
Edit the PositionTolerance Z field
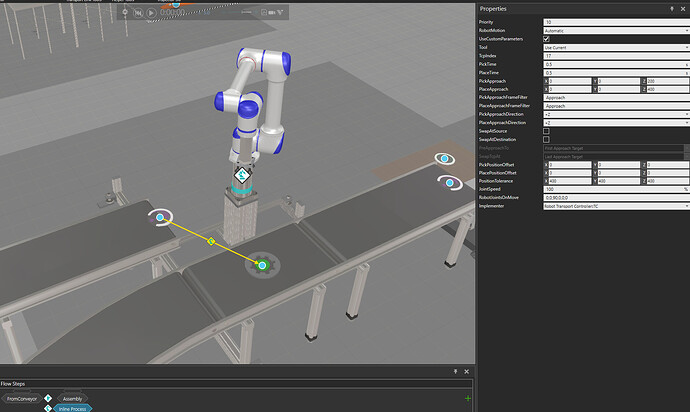[667, 181]
